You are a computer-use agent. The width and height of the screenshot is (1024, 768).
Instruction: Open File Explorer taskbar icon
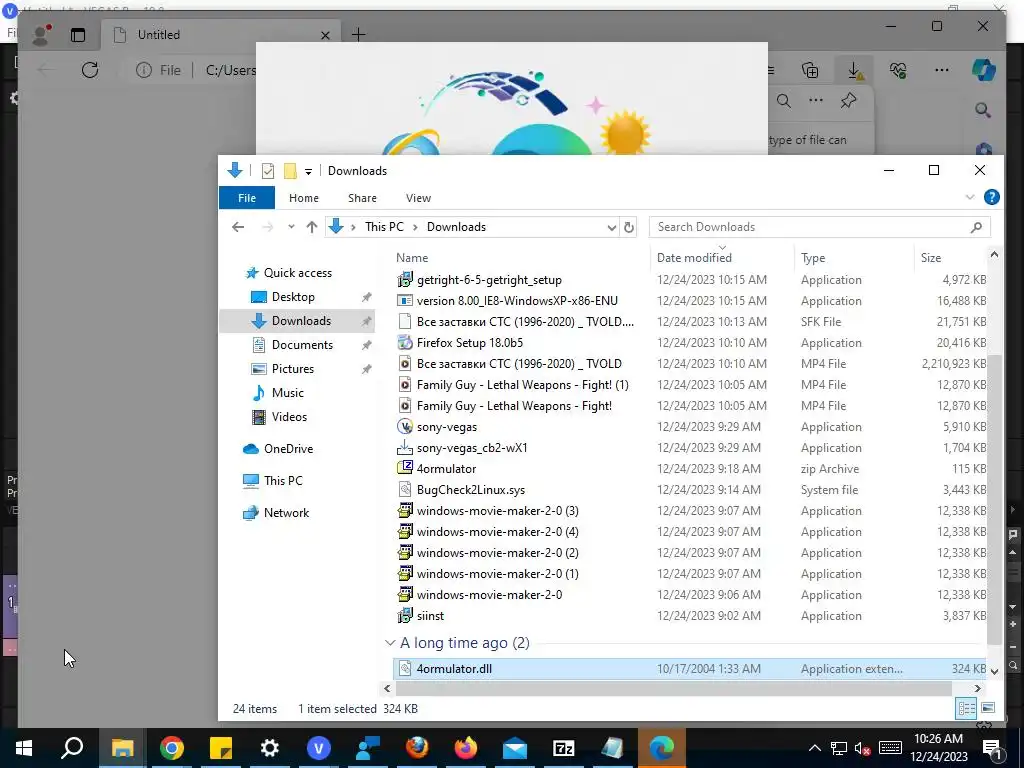tap(122, 748)
